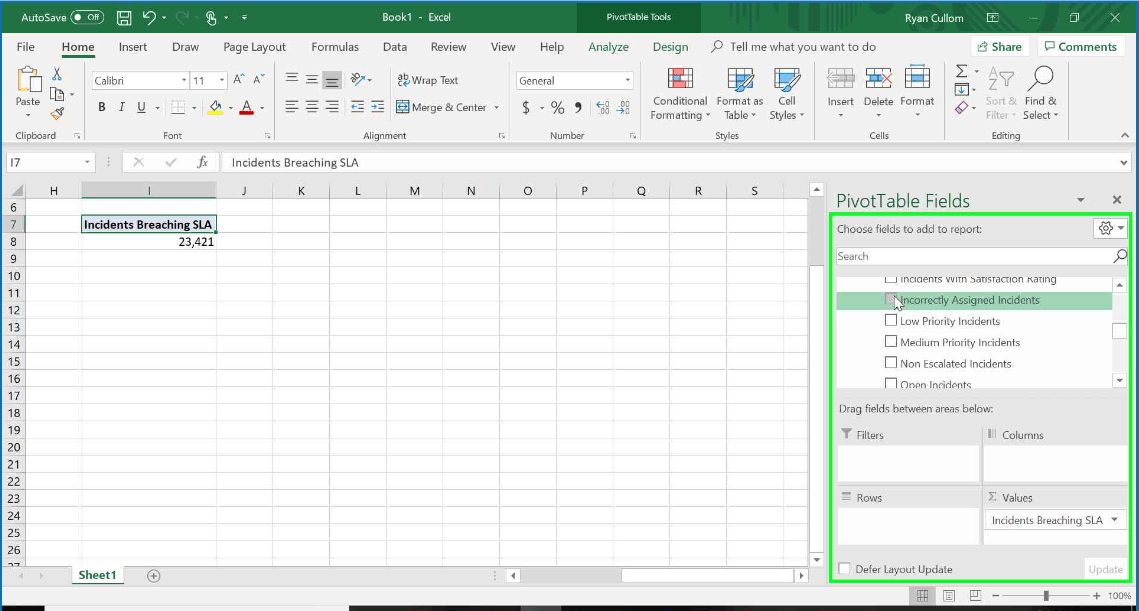Click the Share button
Screen dimensions: 1139x611
coord(1000,46)
